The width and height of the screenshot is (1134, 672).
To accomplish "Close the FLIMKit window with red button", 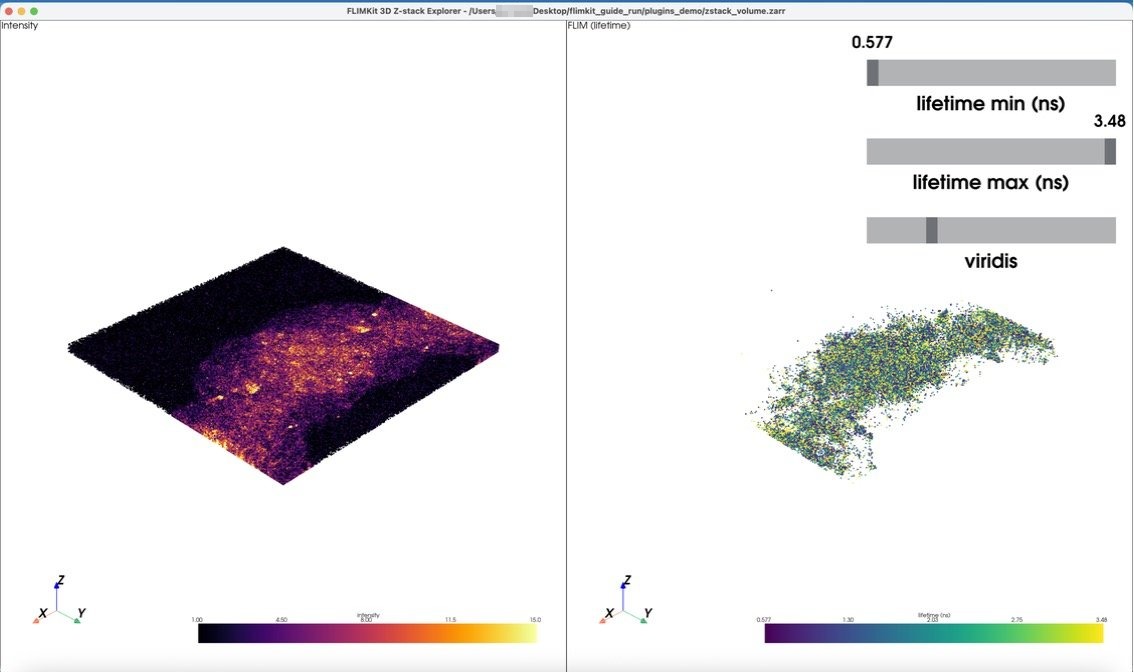I will coord(8,11).
